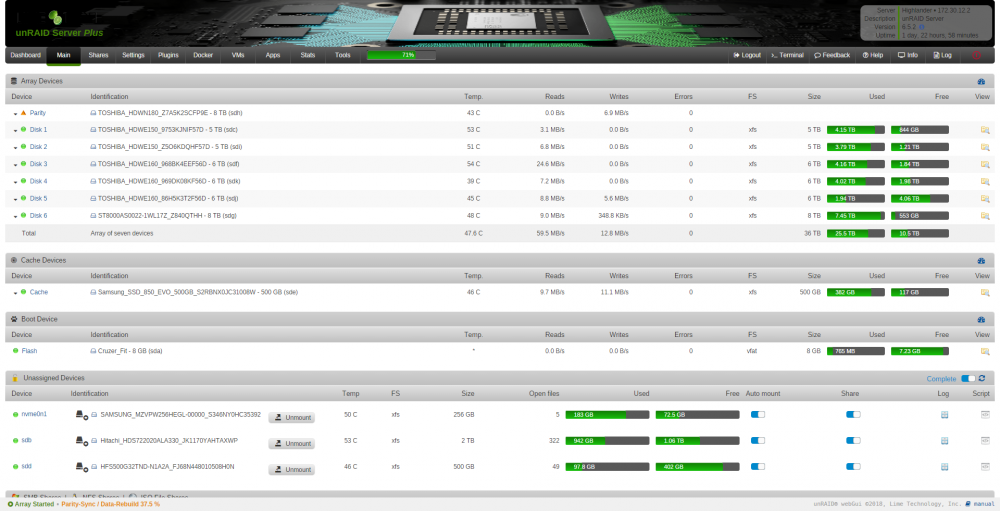Click the version 6.5.2 info icon
Image resolution: width=1000 pixels, height=511 pixels.
coord(922,27)
